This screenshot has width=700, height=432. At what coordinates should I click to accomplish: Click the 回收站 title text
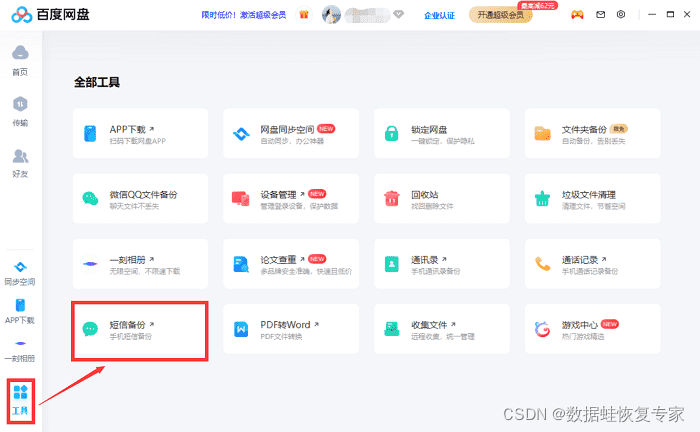pos(425,195)
